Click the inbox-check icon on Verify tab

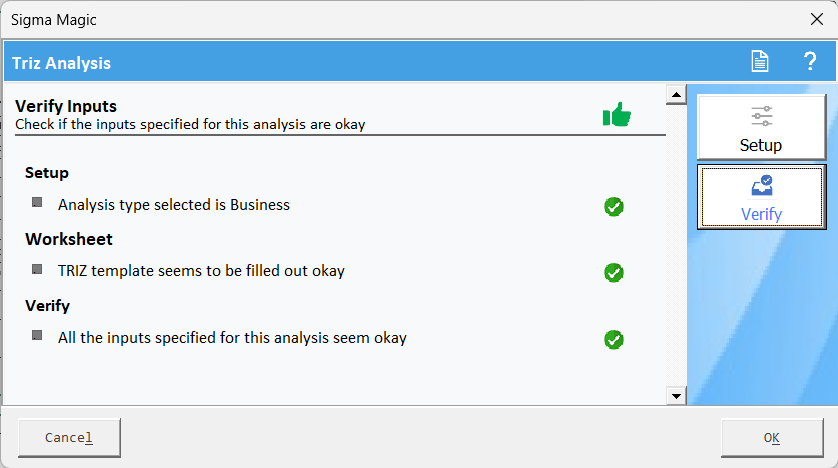[762, 185]
